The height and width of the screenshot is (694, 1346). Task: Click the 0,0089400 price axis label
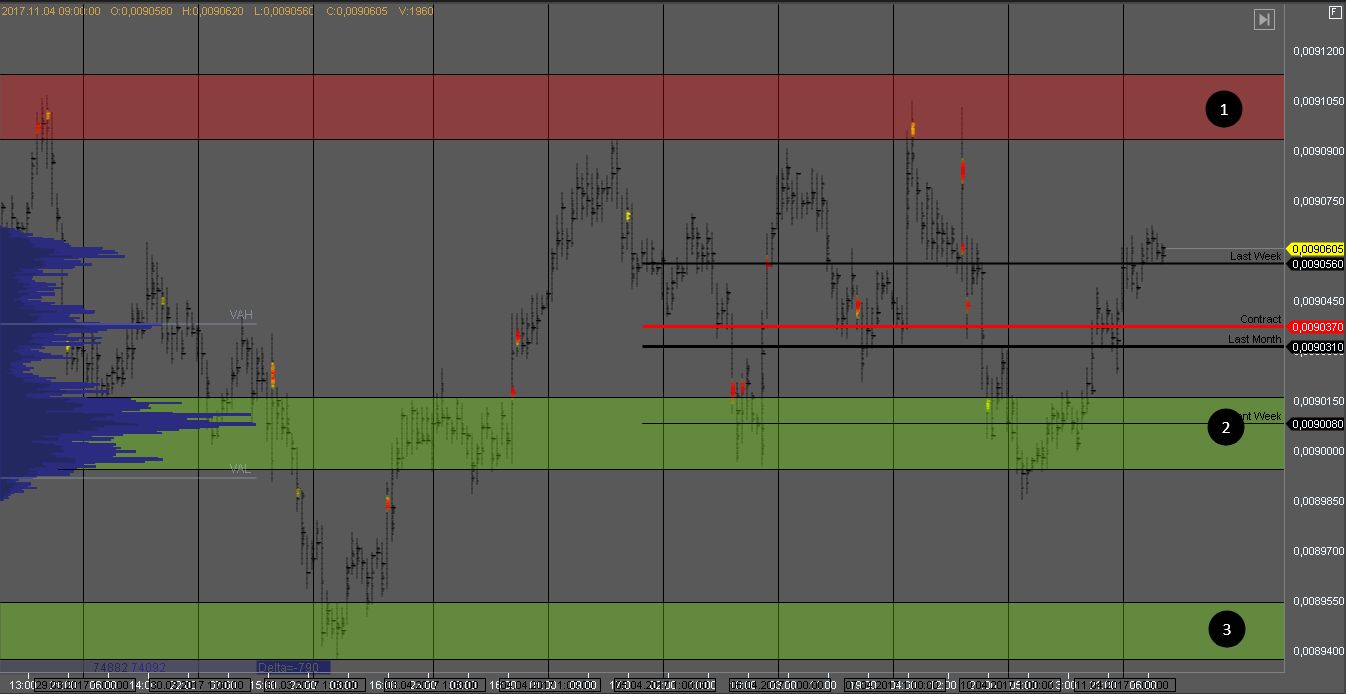coord(1318,651)
